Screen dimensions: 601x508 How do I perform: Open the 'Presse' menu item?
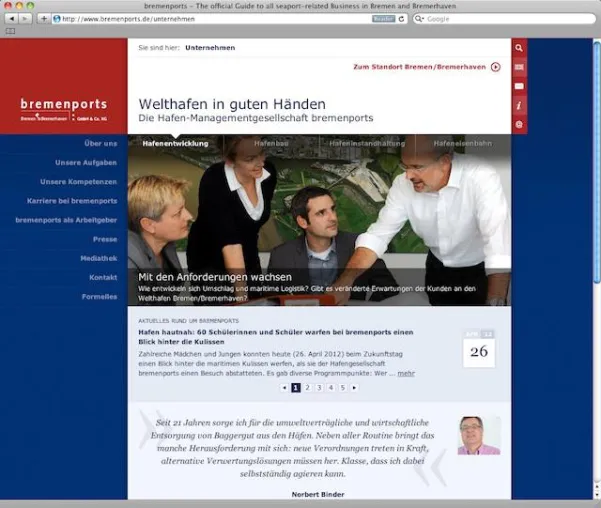tap(105, 239)
